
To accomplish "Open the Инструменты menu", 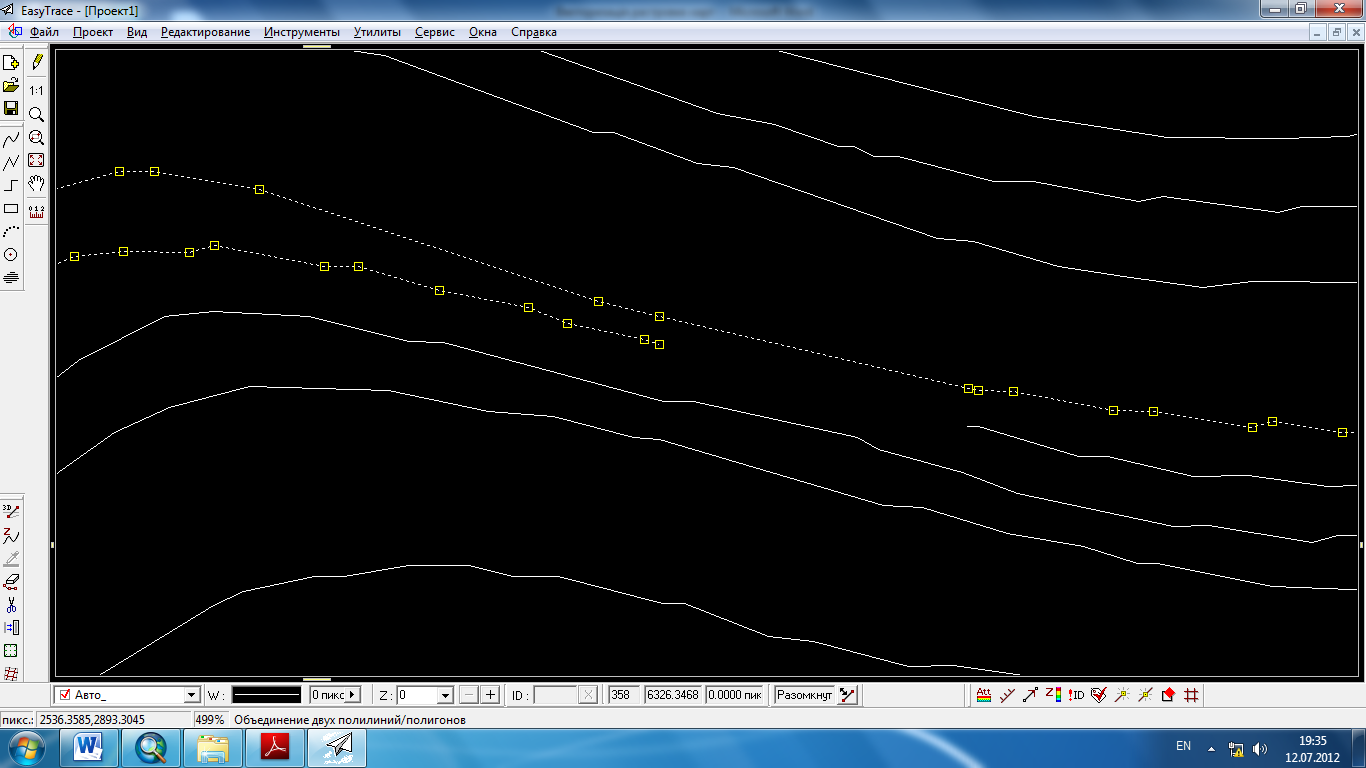I will coord(302,32).
